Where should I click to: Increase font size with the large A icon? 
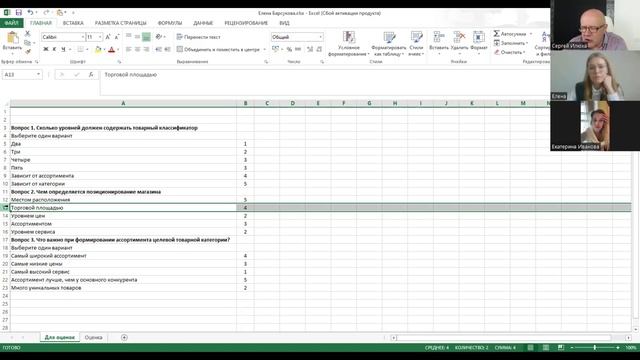click(108, 37)
